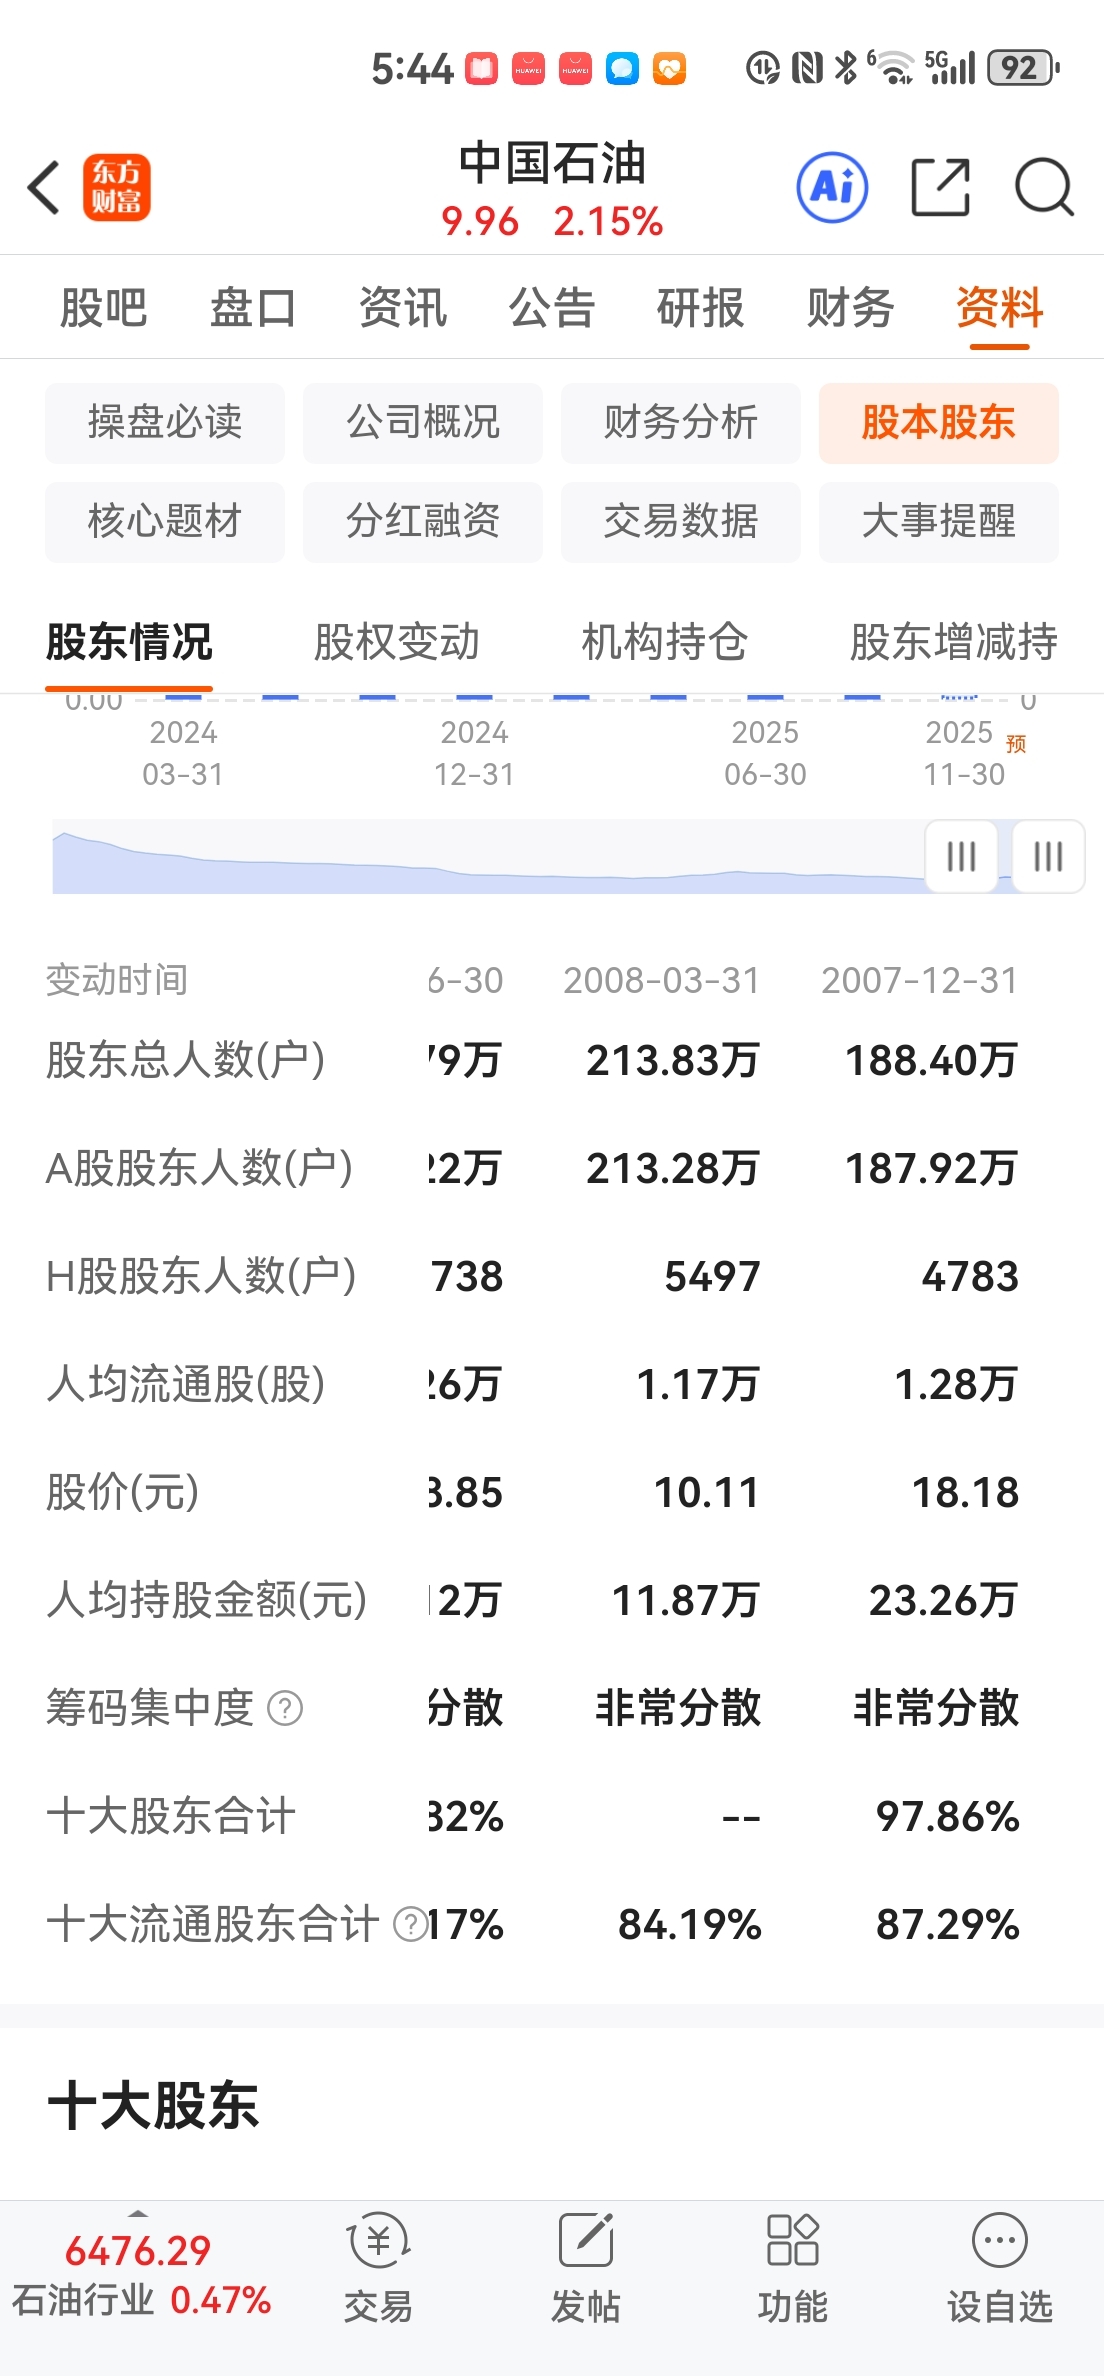Tap Wi-Fi icon in status bar
Screen dimensions: 1104x2376
click(x=892, y=68)
